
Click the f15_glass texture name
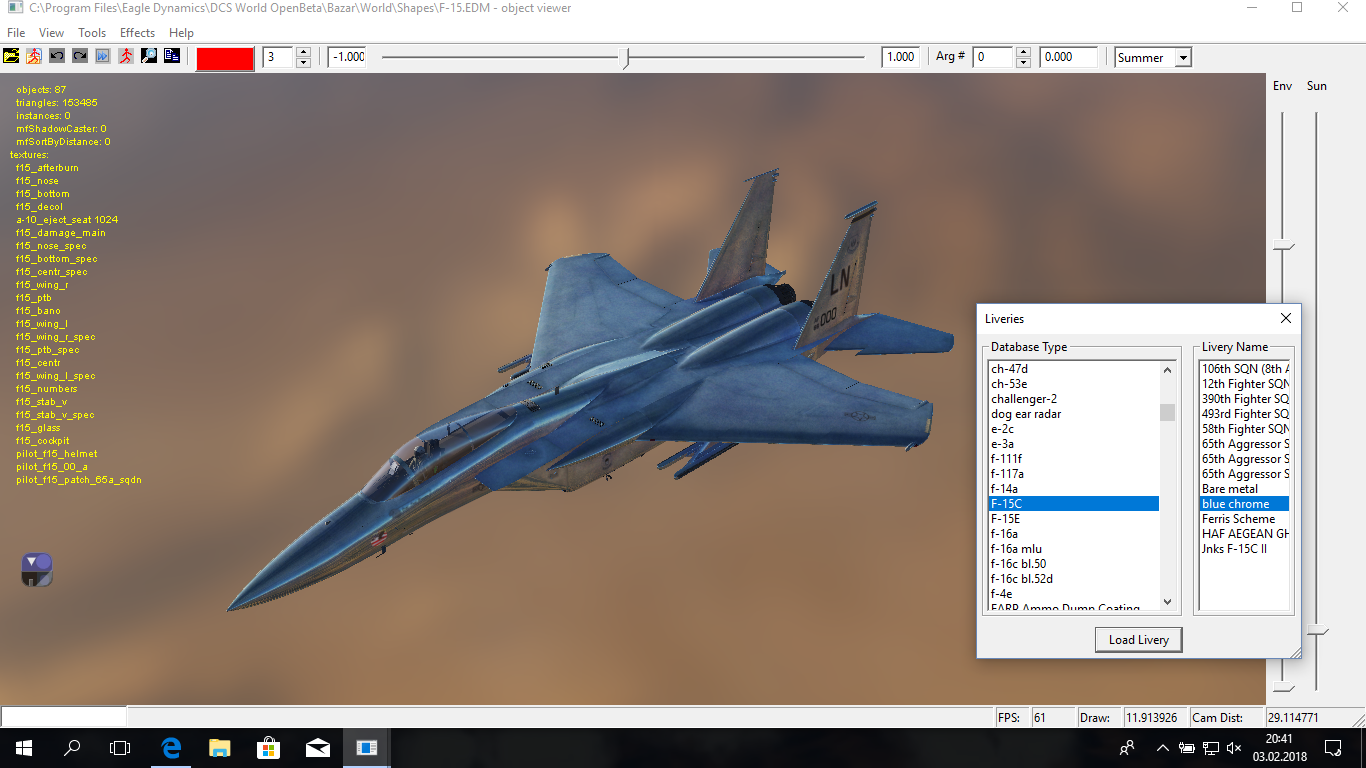tap(38, 428)
